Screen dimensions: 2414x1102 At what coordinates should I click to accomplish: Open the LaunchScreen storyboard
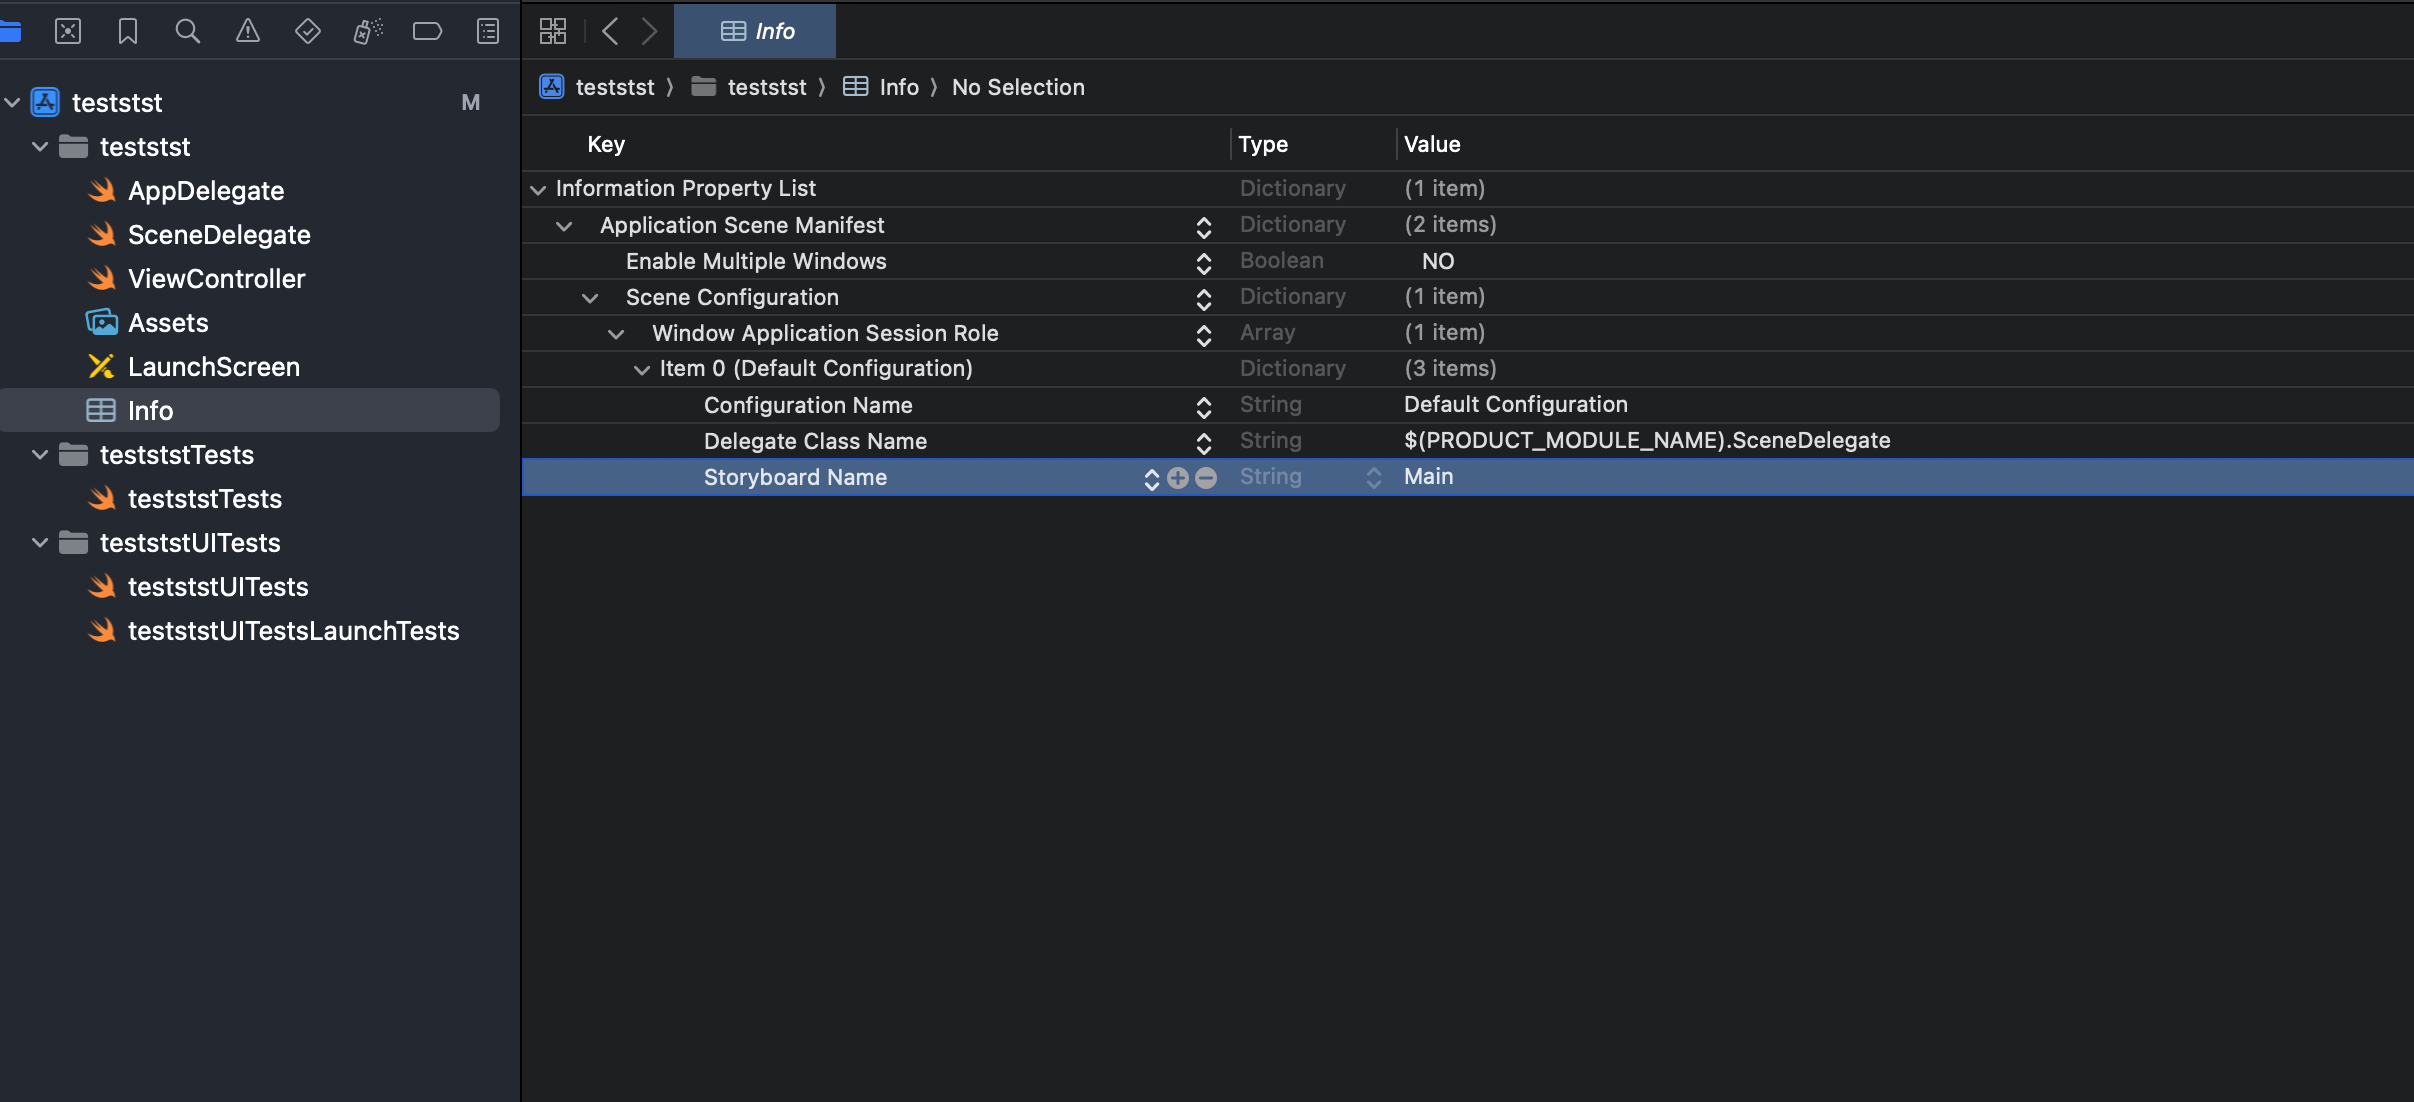coord(214,367)
